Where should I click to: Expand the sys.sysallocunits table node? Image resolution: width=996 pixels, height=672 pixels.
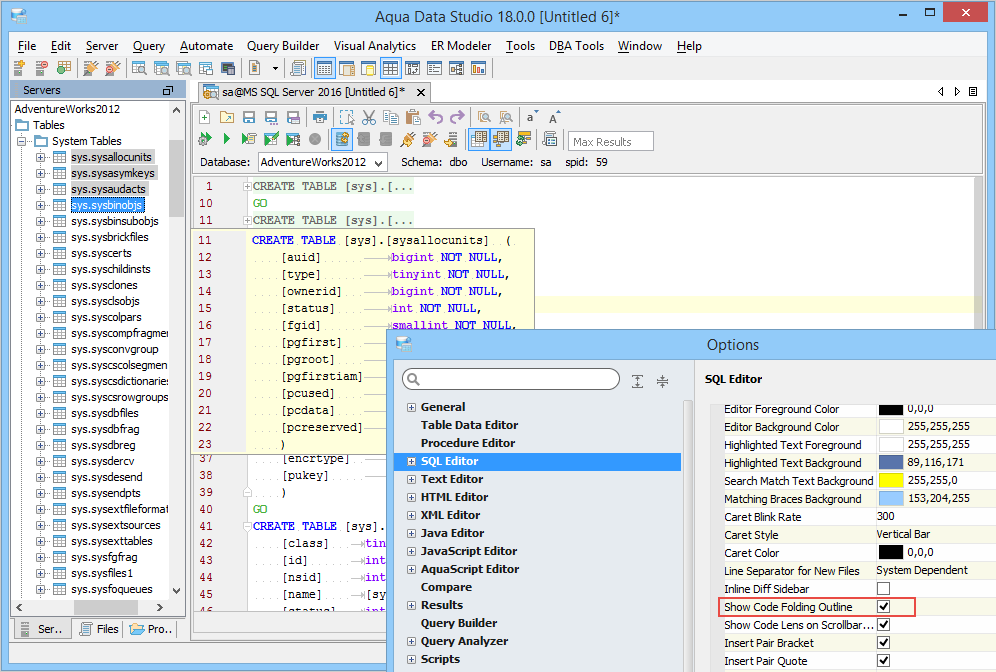click(41, 157)
